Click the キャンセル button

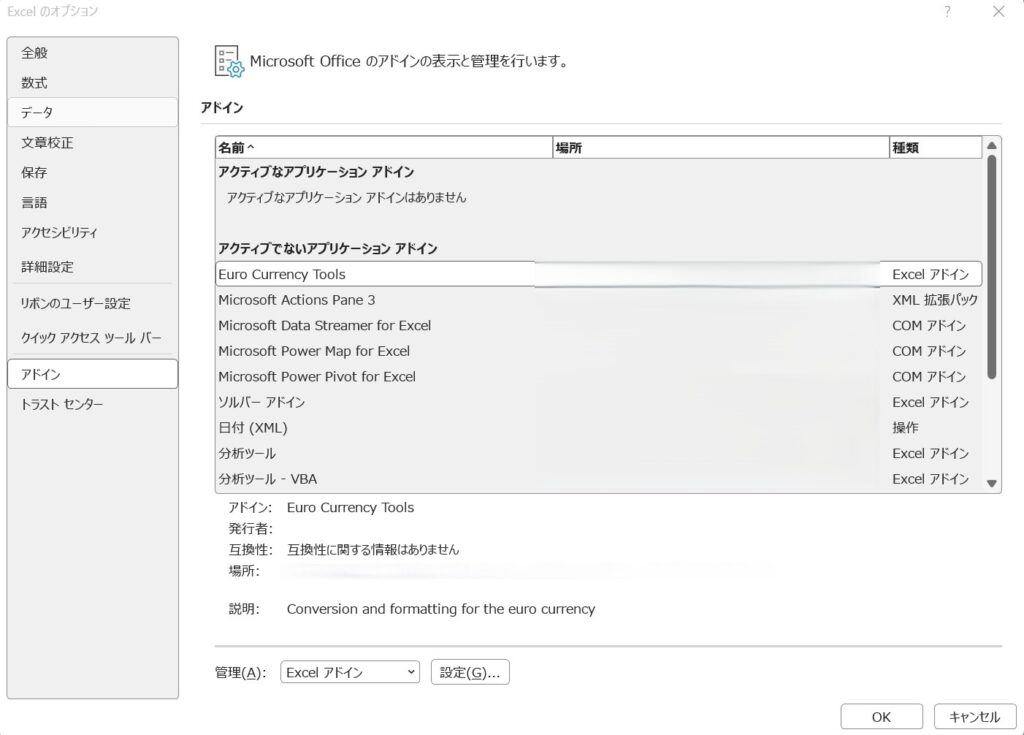pyautogui.click(x=973, y=717)
